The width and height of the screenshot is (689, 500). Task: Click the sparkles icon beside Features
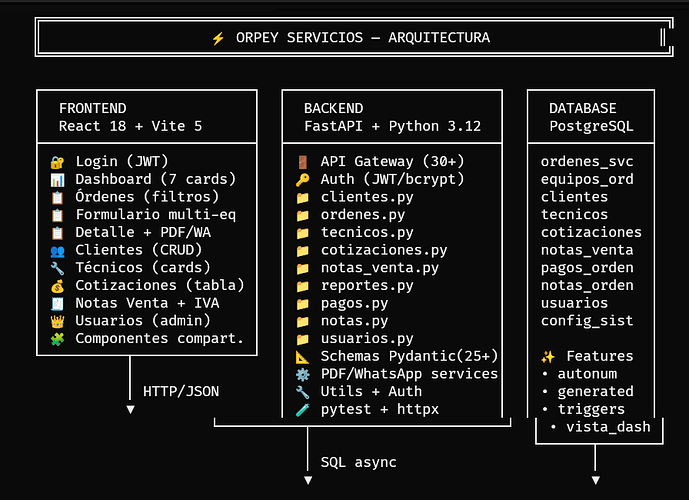(548, 357)
